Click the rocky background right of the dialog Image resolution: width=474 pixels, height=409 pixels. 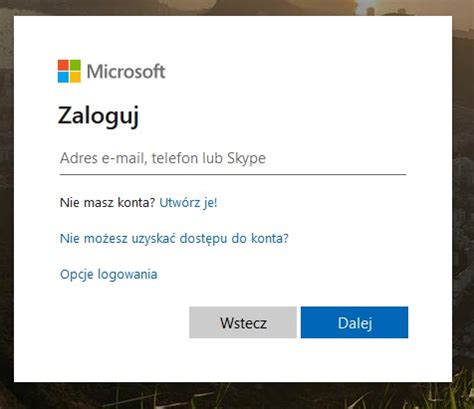(x=463, y=200)
